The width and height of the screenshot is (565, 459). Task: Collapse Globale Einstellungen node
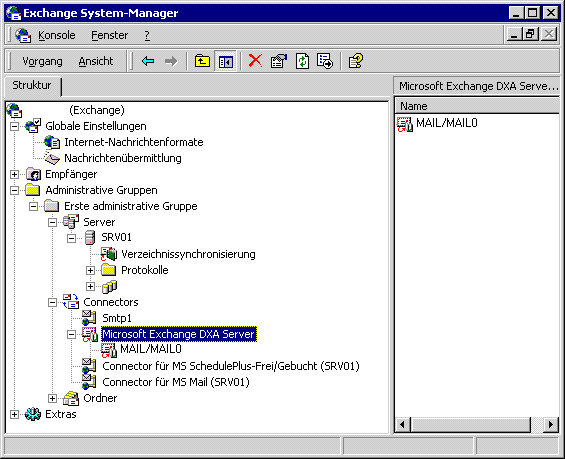coord(14,126)
